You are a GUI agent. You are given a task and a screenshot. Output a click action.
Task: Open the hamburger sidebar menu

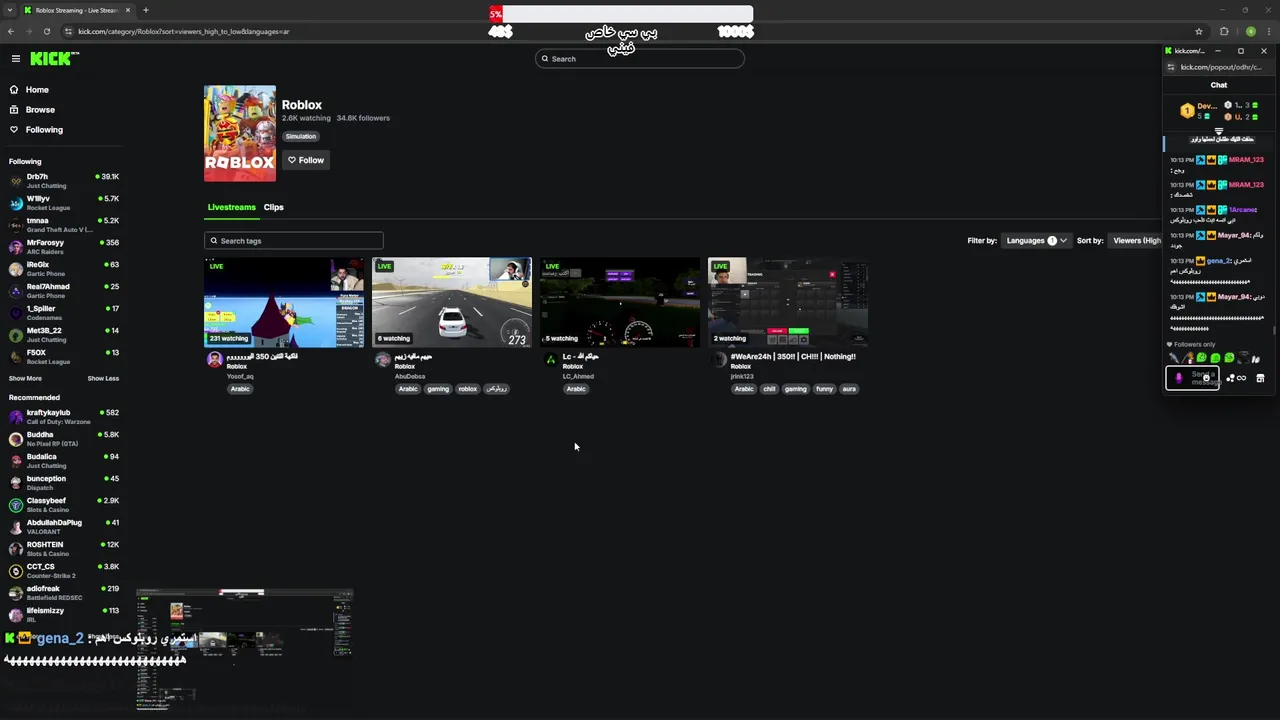(15, 59)
